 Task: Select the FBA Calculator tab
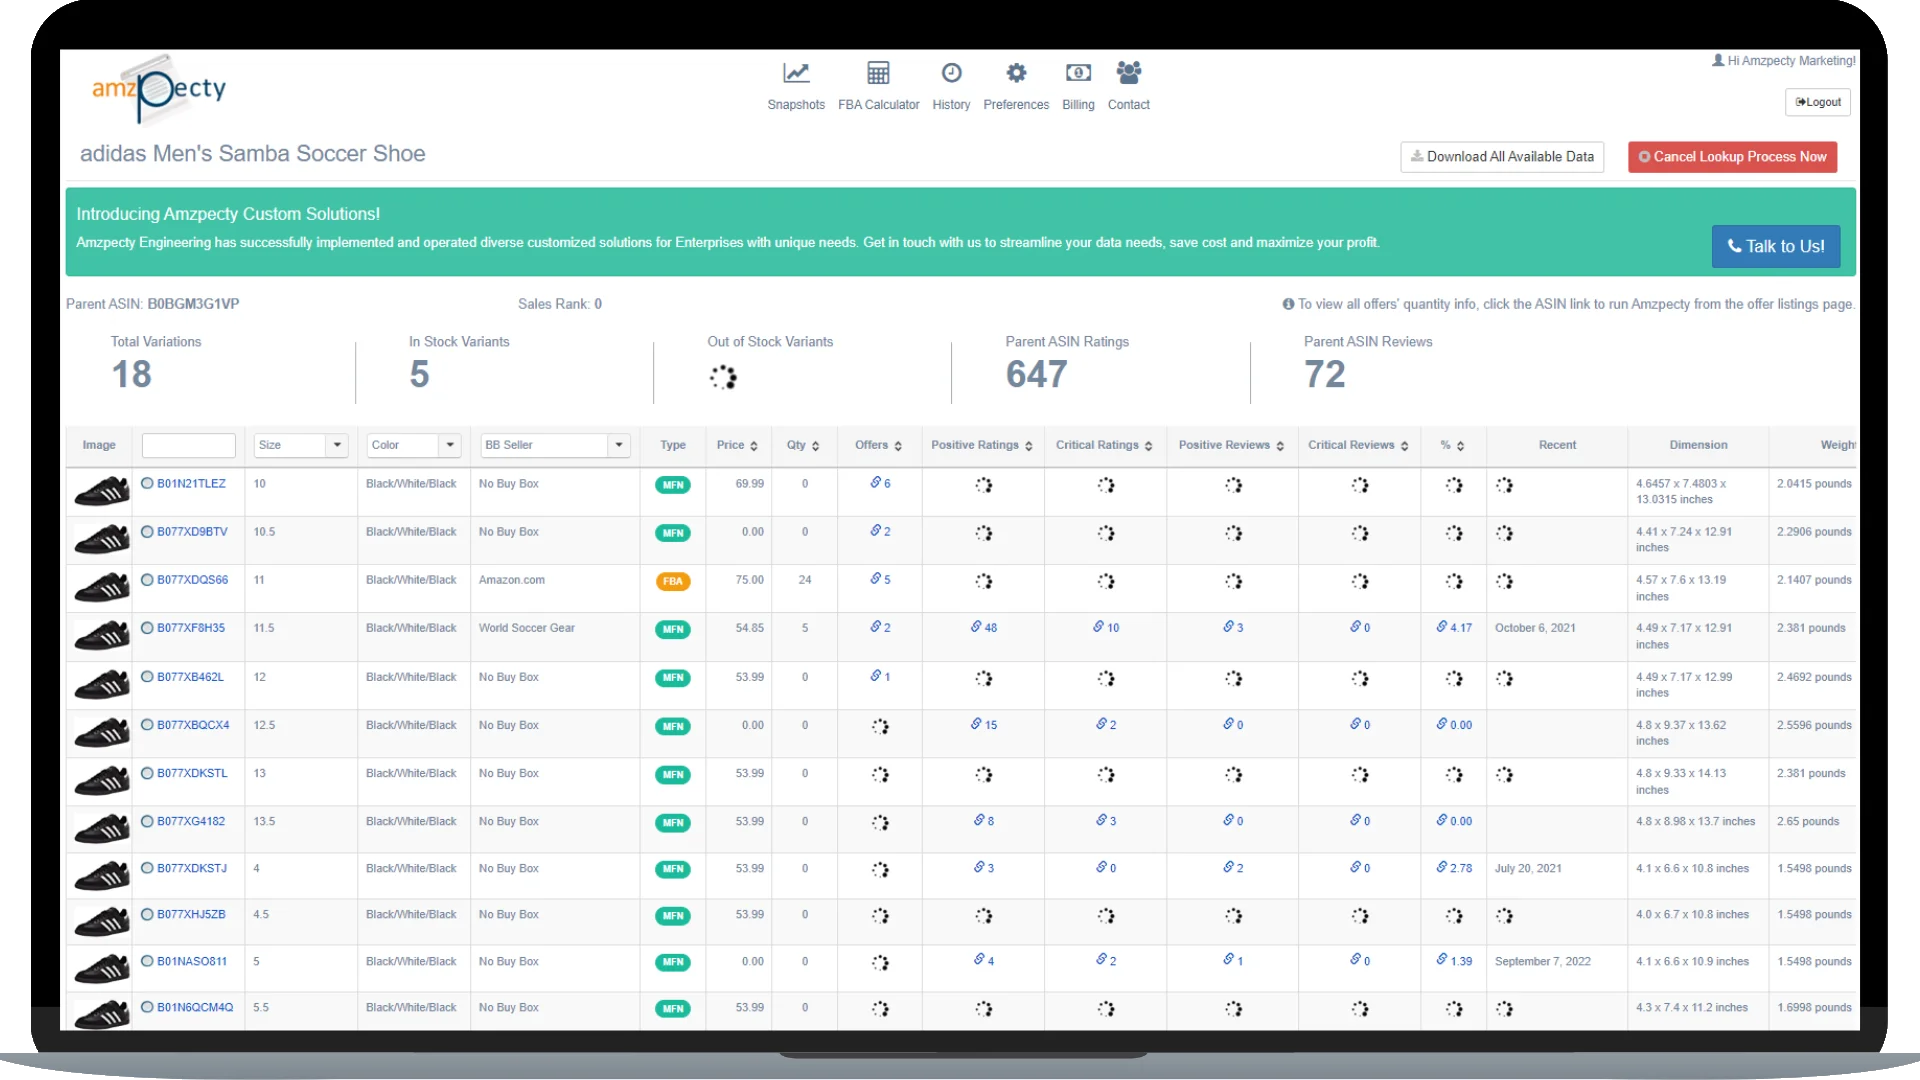(878, 84)
